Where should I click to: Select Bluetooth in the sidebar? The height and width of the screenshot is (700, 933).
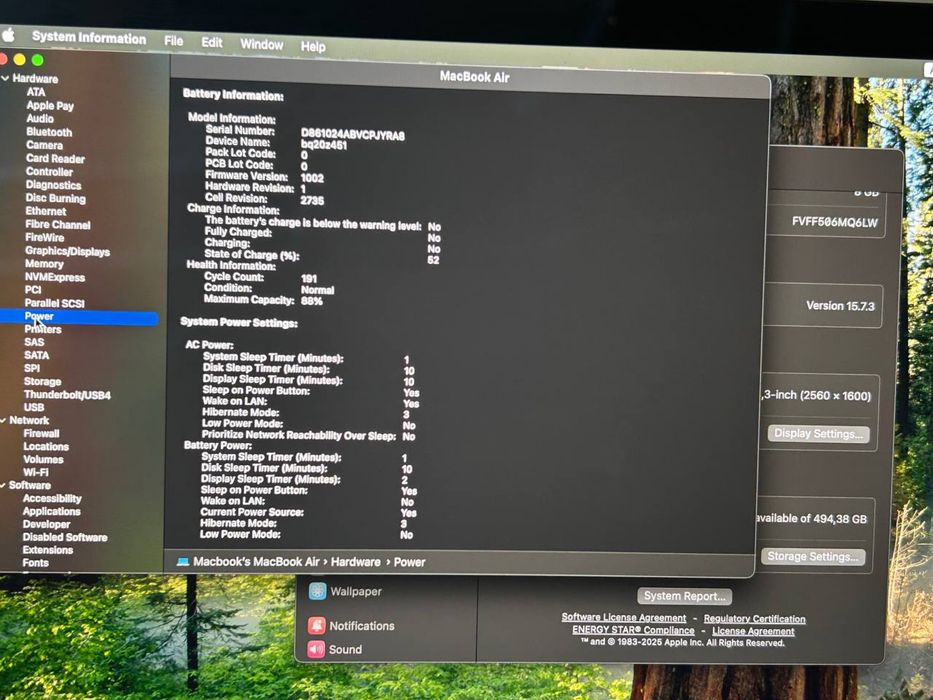[49, 132]
